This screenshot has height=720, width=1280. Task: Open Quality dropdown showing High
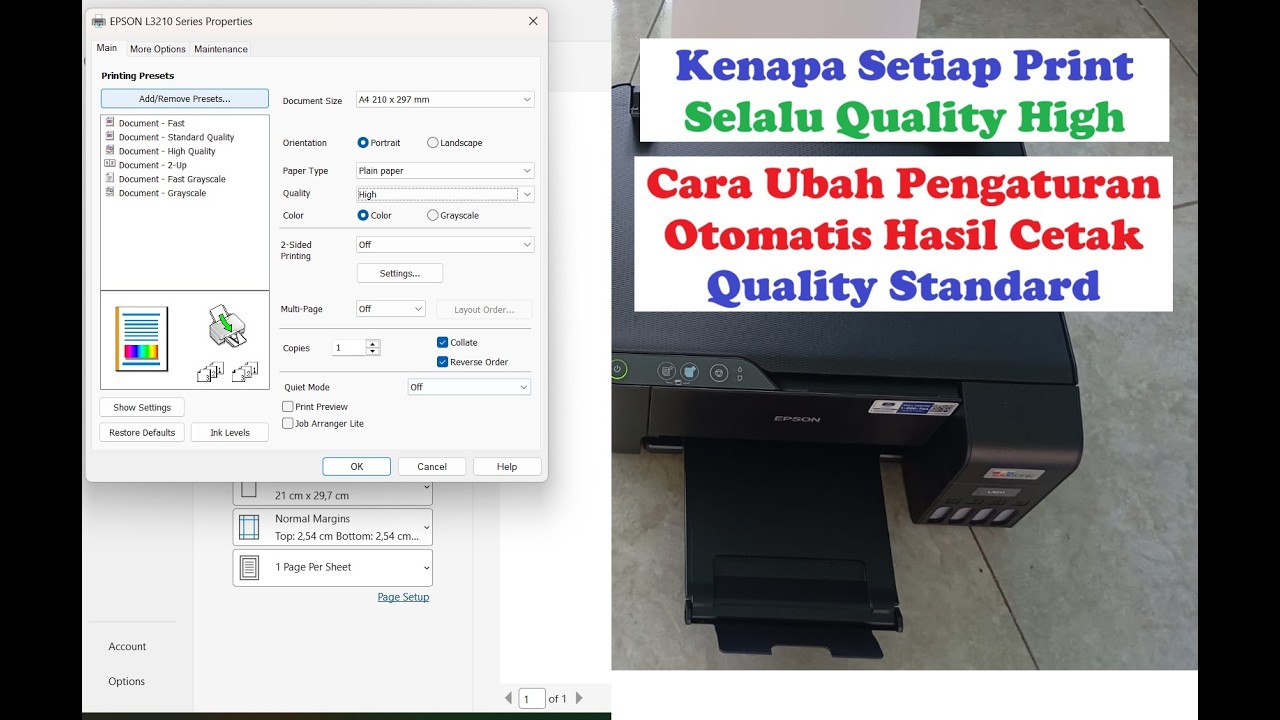(445, 195)
